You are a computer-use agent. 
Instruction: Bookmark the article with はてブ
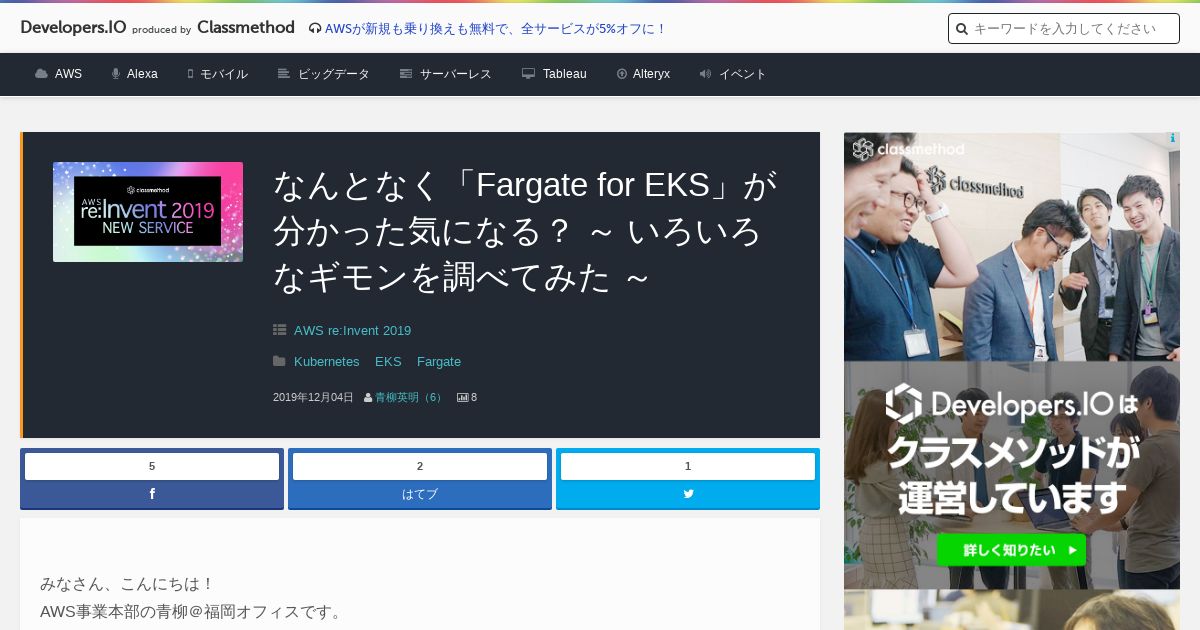coord(420,494)
